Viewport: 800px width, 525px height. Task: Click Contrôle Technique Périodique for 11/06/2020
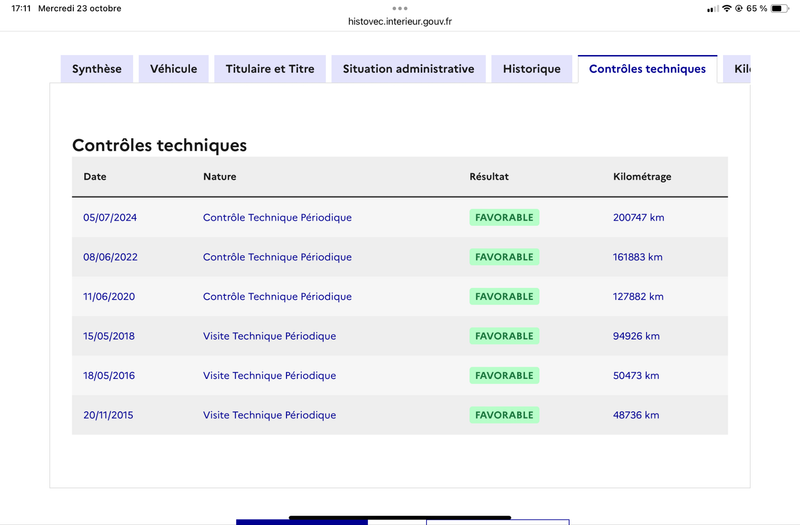tap(277, 296)
